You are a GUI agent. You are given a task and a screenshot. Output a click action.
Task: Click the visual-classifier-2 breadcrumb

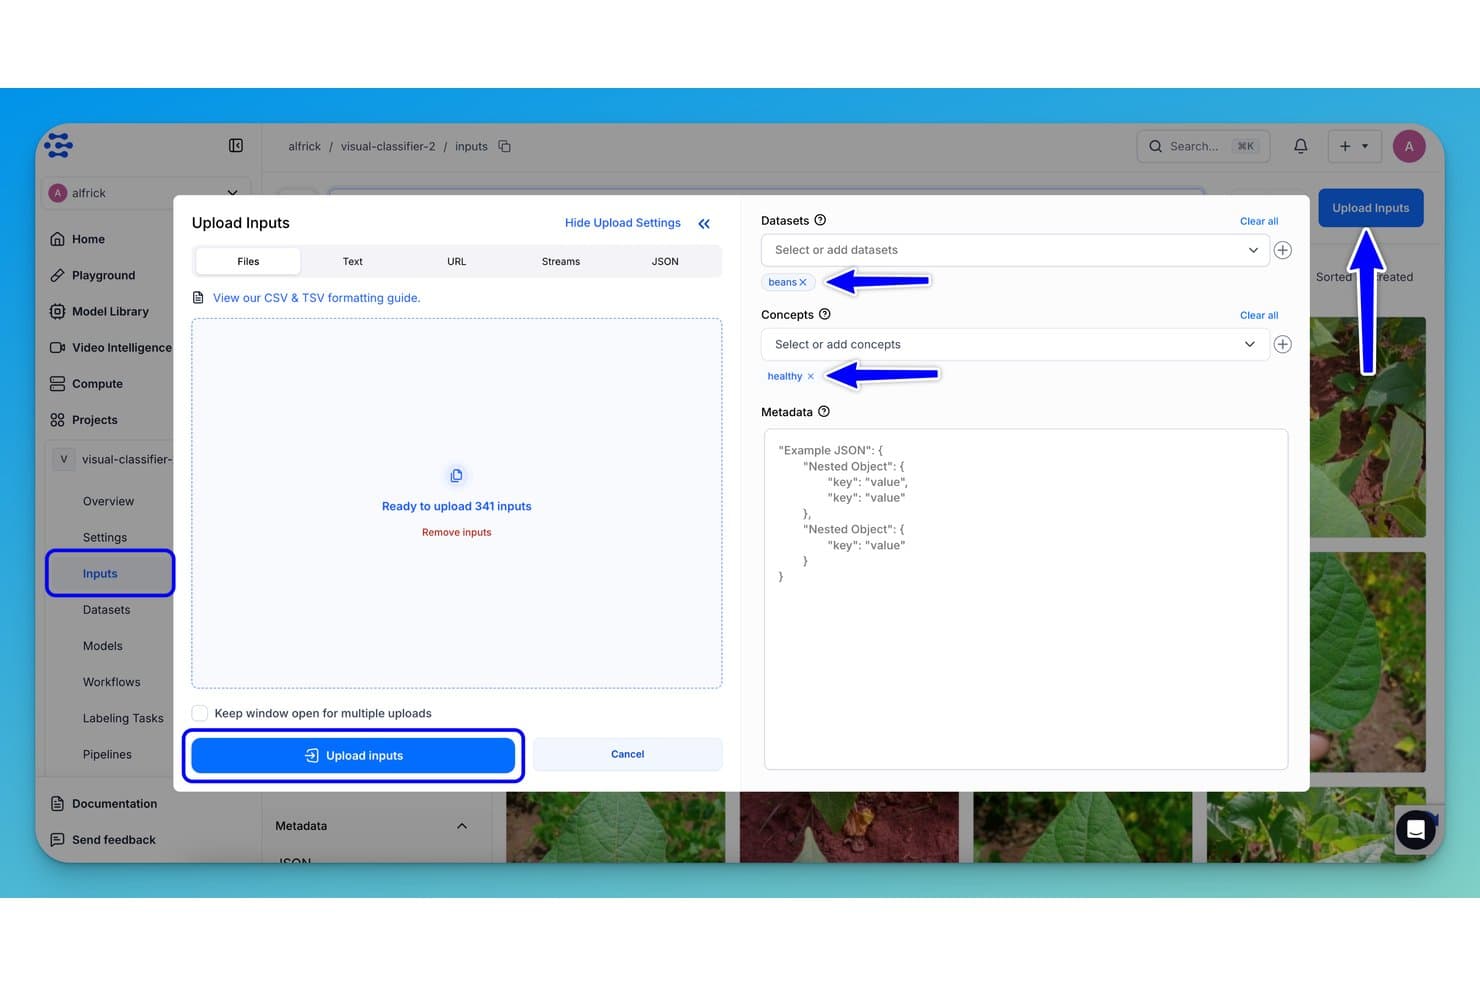[x=388, y=146]
